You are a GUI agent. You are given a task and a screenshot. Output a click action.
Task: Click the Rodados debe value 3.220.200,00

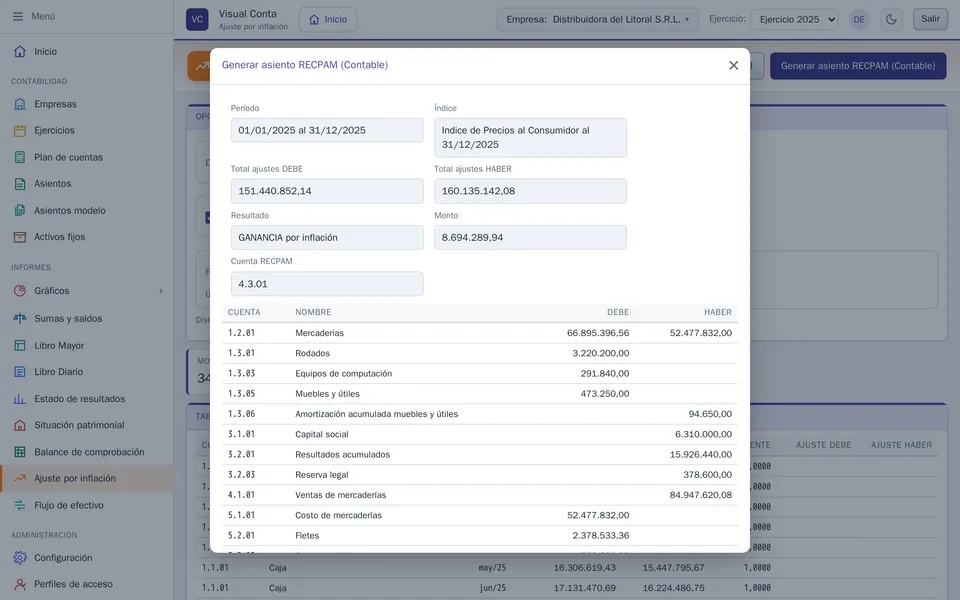pyautogui.click(x=601, y=353)
